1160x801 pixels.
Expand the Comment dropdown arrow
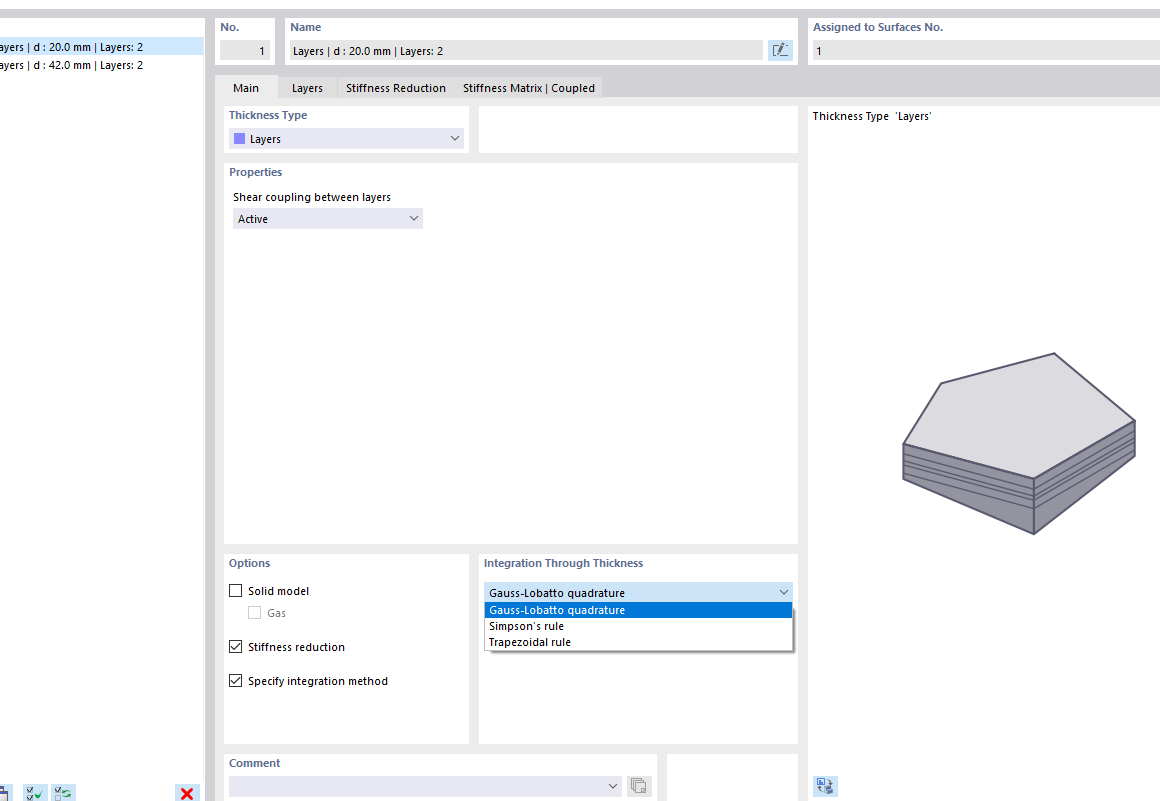point(613,785)
